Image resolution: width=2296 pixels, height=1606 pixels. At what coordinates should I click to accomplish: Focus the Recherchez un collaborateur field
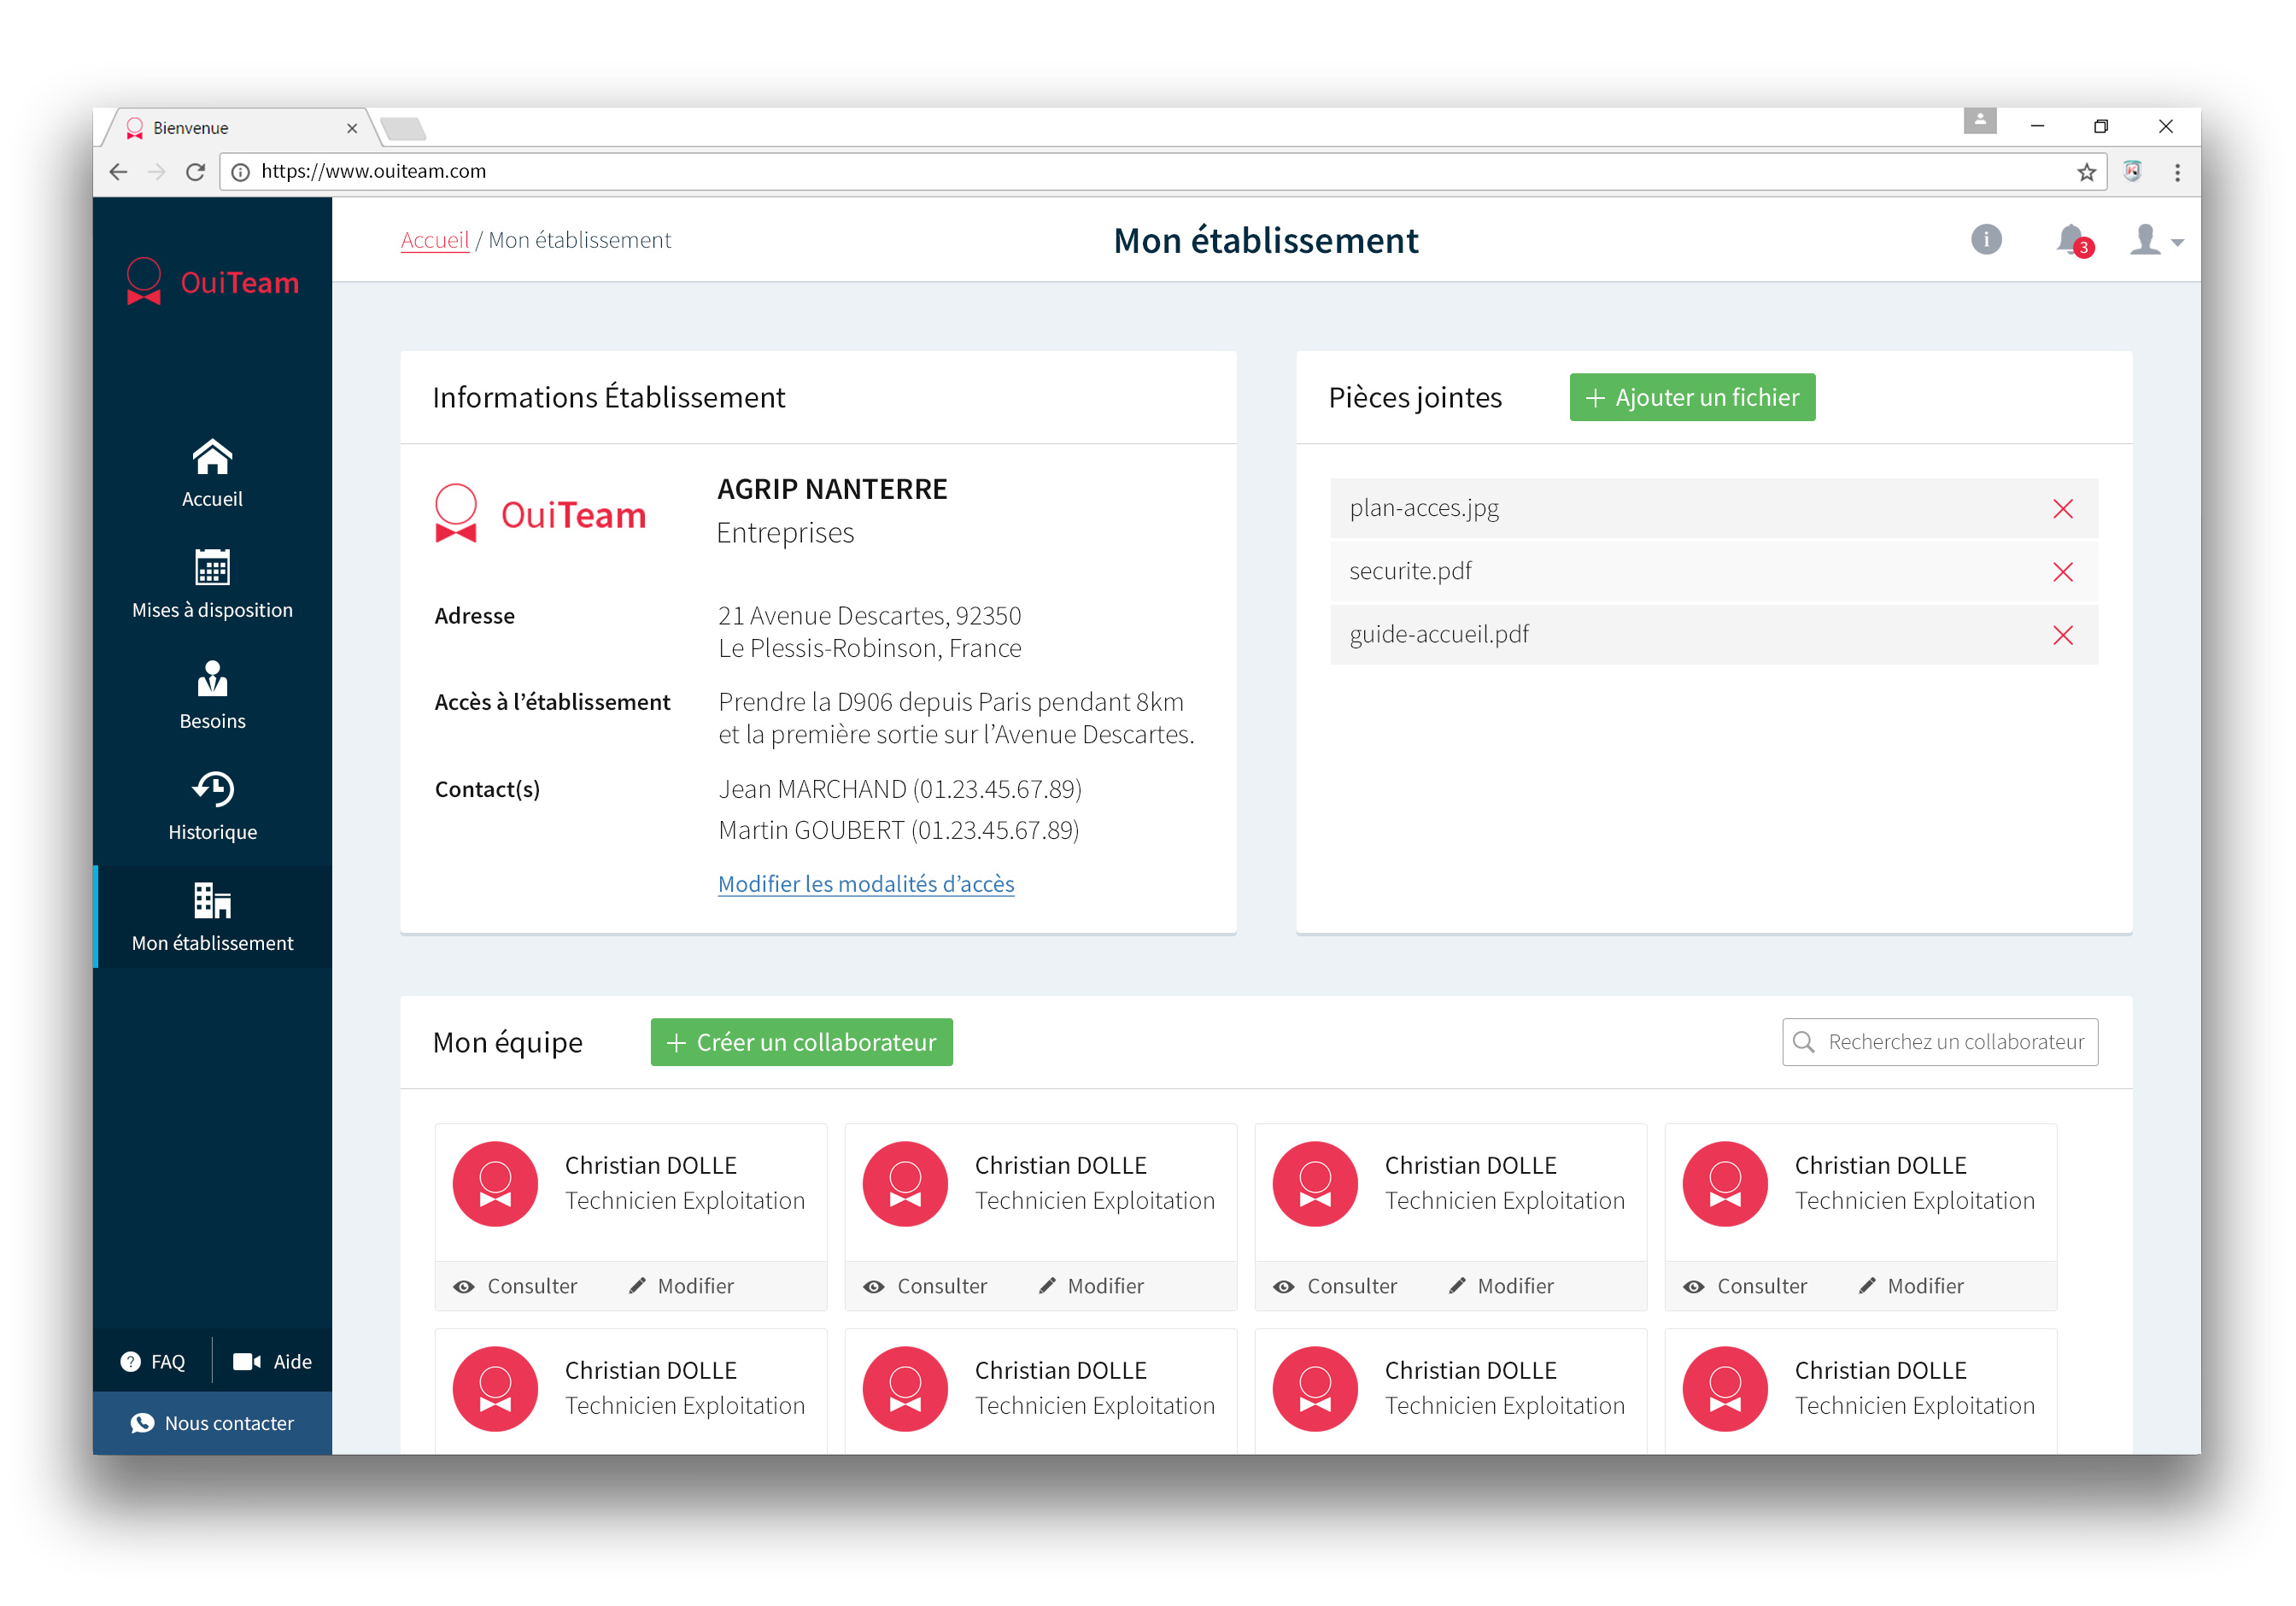click(1939, 1042)
